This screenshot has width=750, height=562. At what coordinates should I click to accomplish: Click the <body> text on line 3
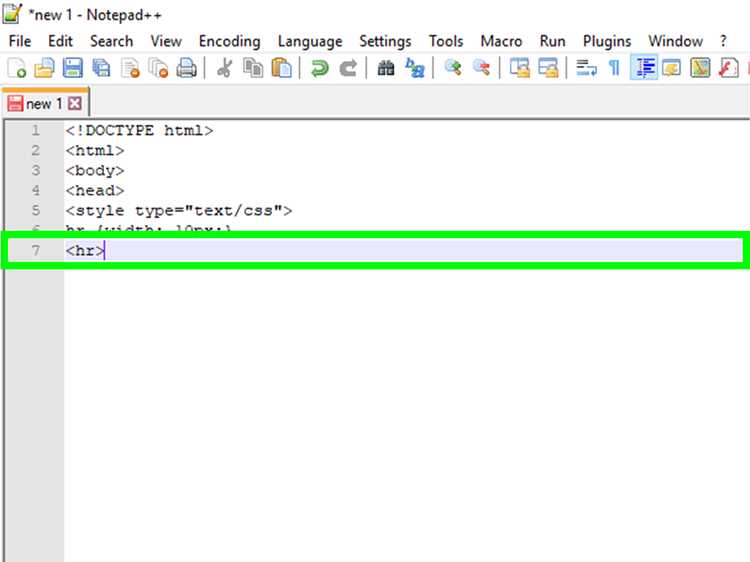pyautogui.click(x=95, y=171)
